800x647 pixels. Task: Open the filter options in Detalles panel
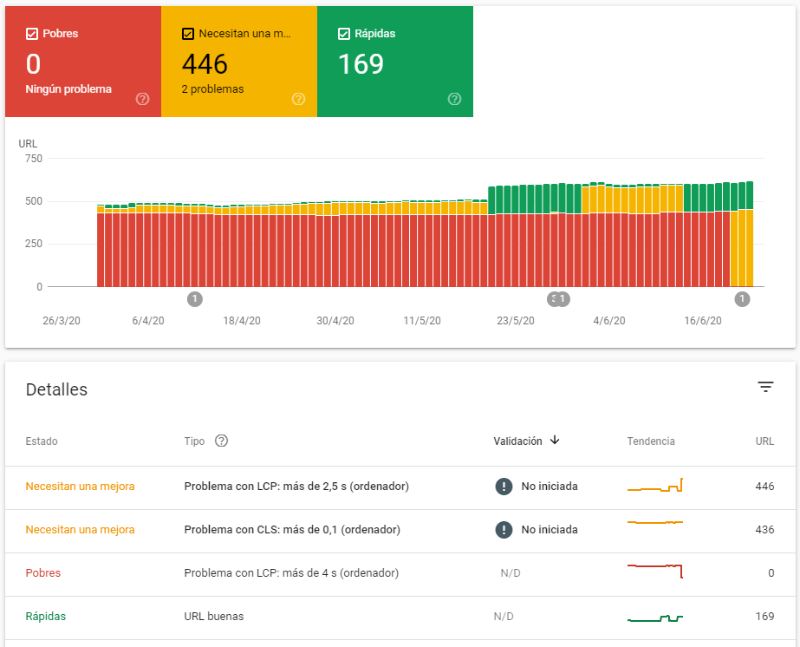pyautogui.click(x=765, y=387)
